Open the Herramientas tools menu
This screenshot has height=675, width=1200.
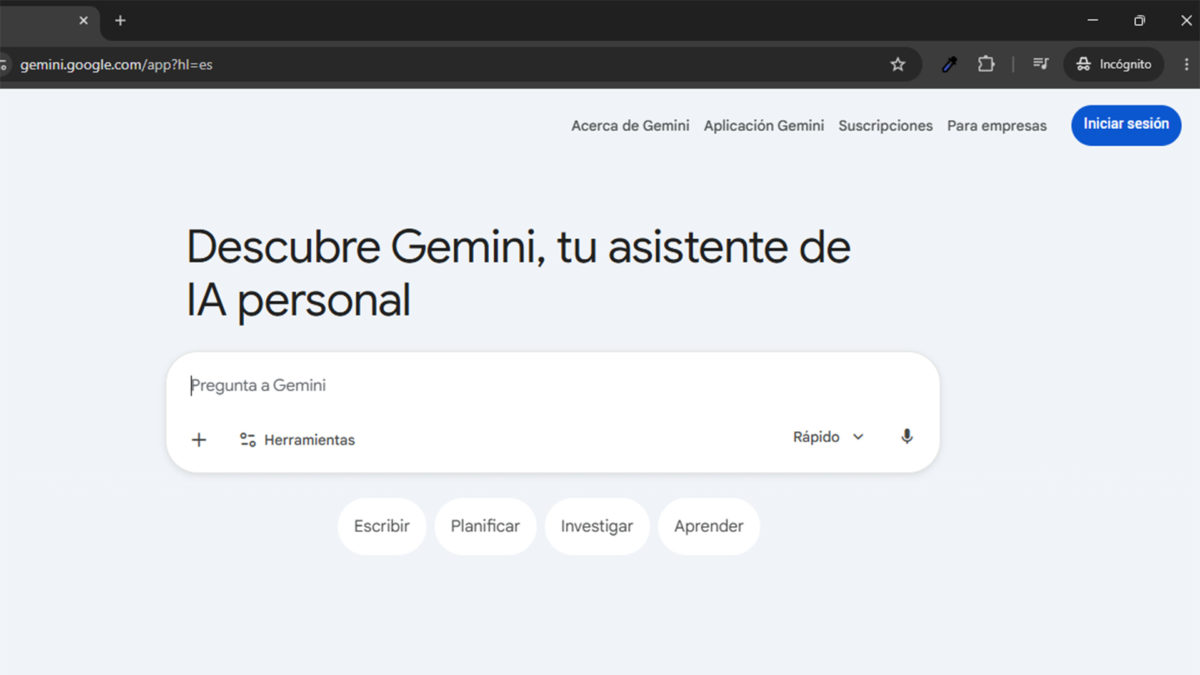point(297,440)
